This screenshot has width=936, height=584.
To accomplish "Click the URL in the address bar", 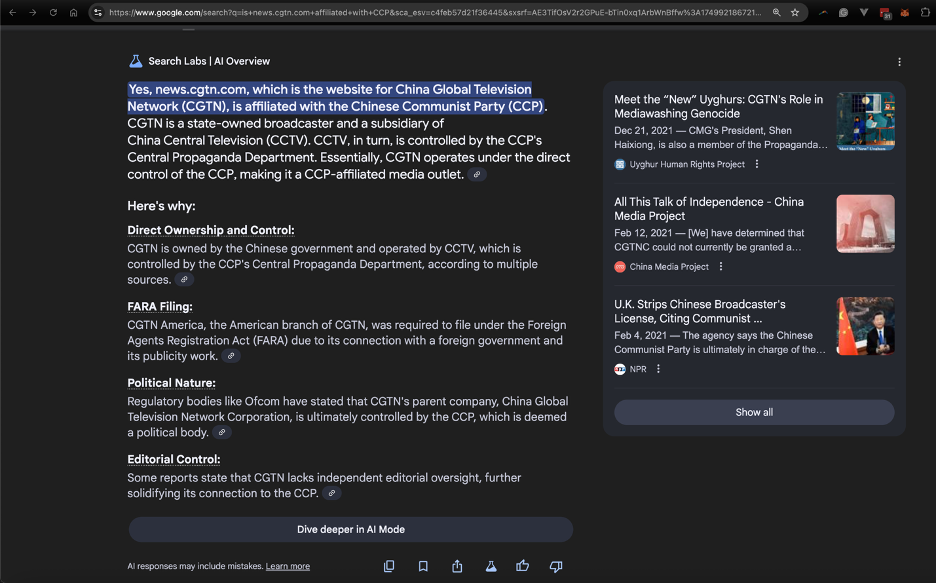I will coord(435,13).
